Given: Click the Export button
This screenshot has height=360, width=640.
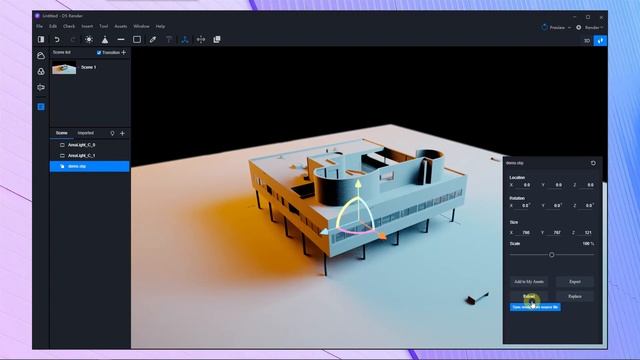Looking at the screenshot, I should [x=575, y=282].
